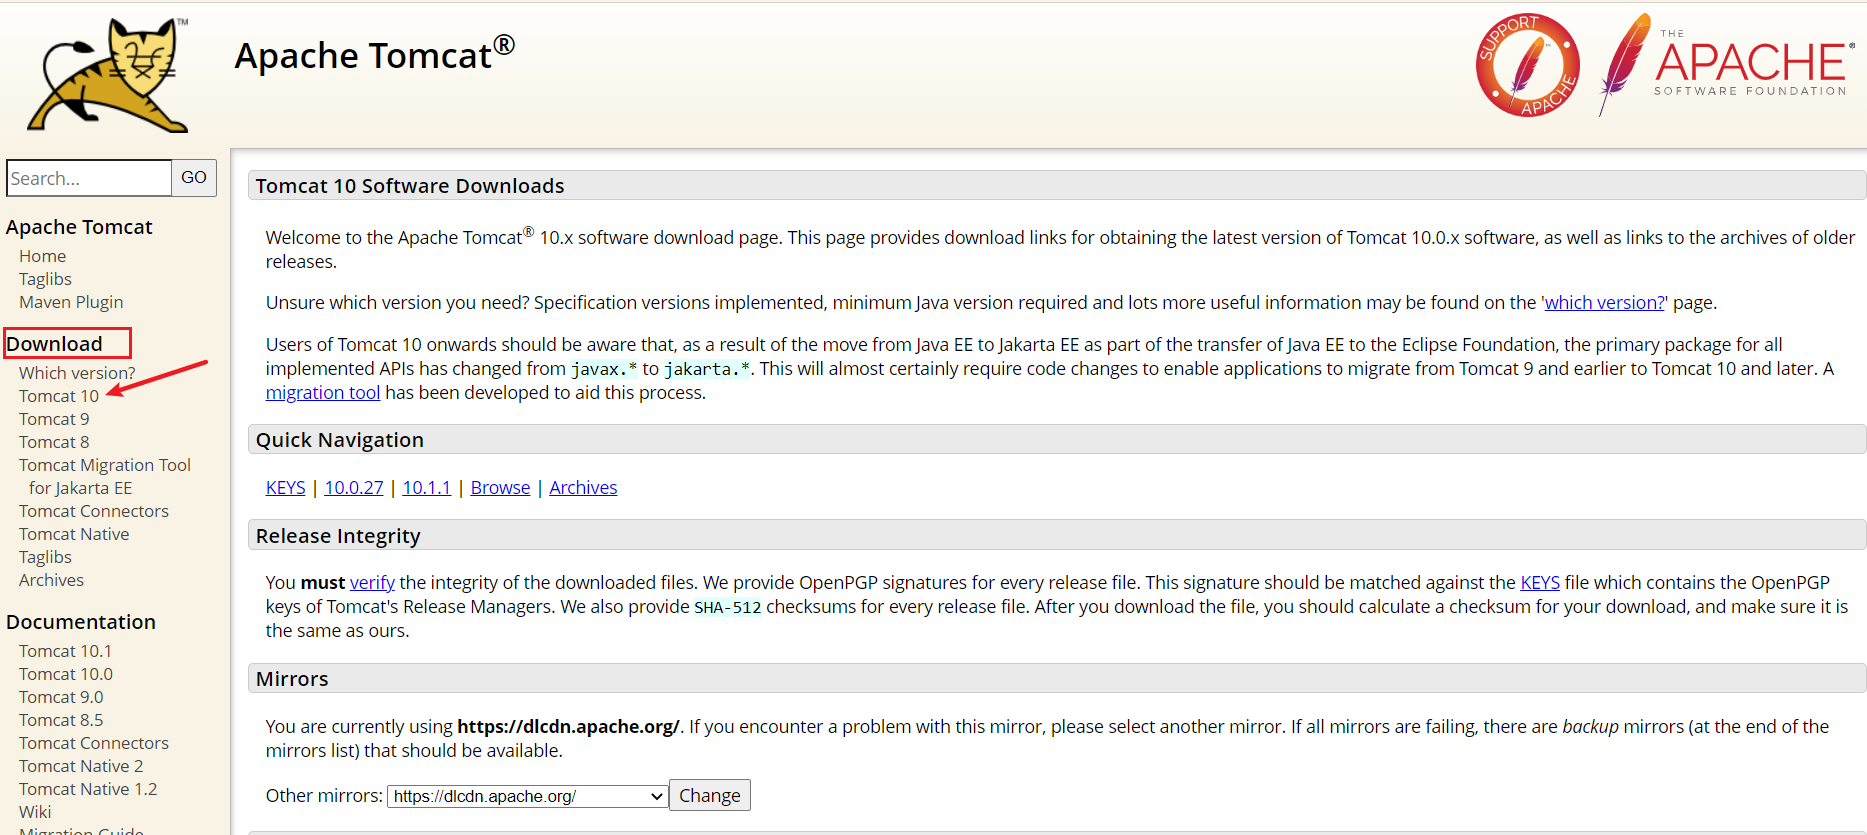Viewport: 1867px width, 835px height.
Task: Click the Quick Navigation section heading
Action: (340, 440)
